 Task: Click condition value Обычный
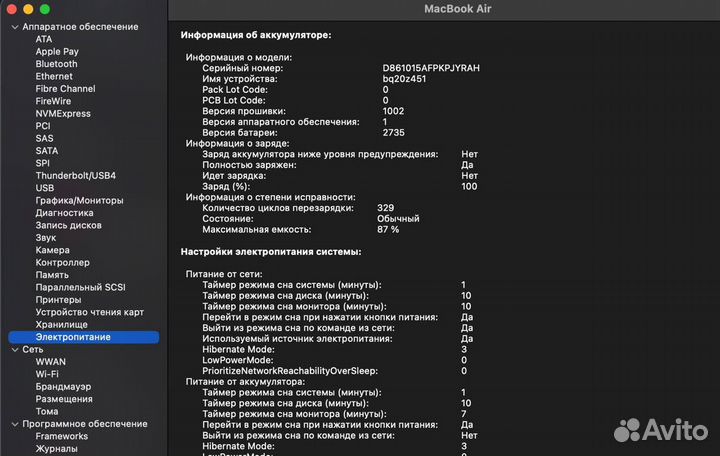tap(398, 219)
